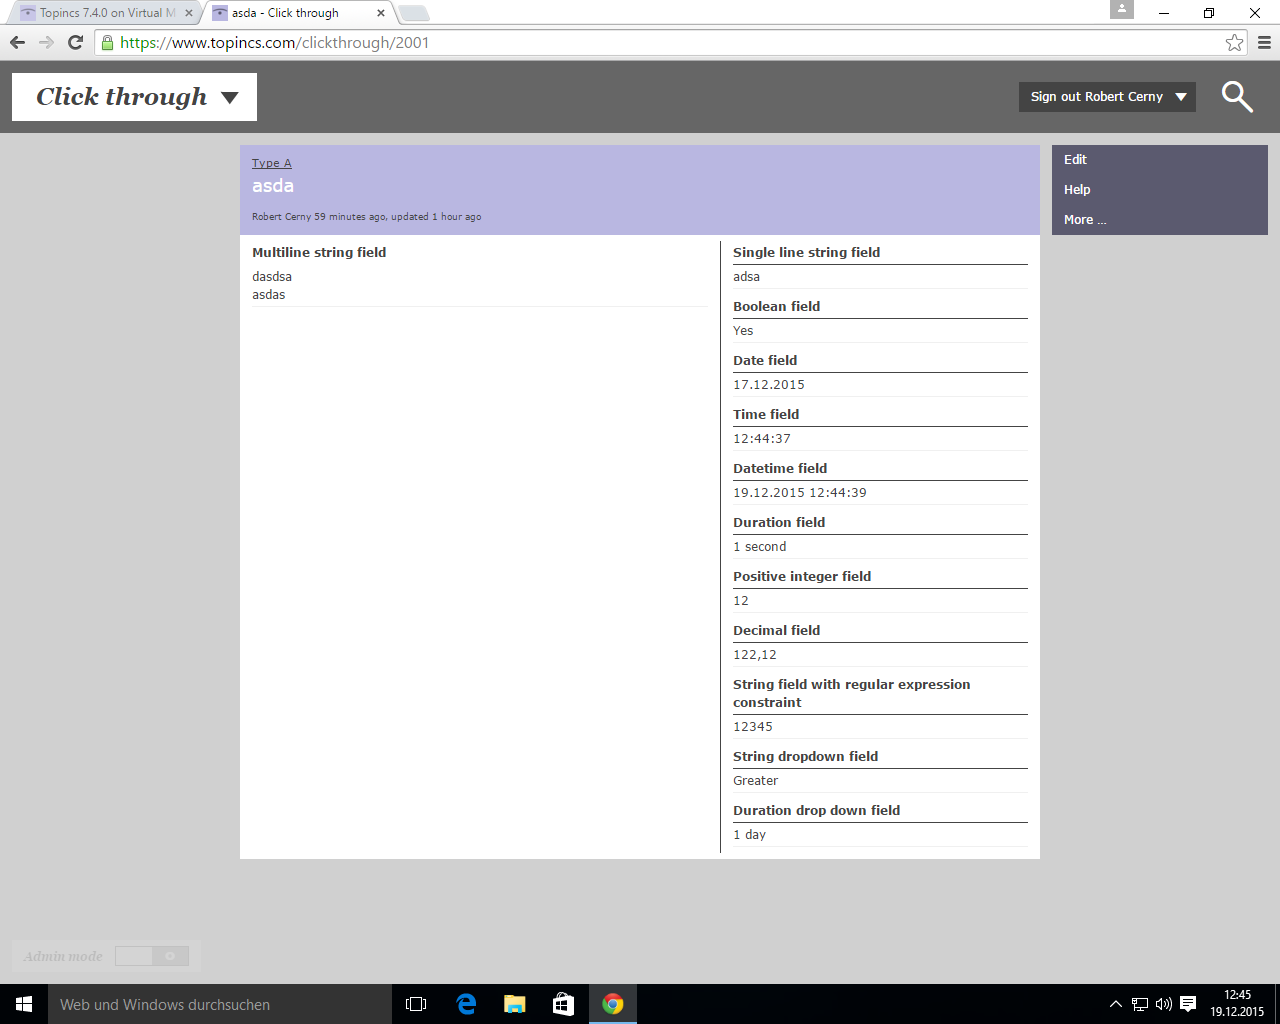This screenshot has height=1024, width=1280.
Task: Follow the Type A link
Action: [271, 163]
